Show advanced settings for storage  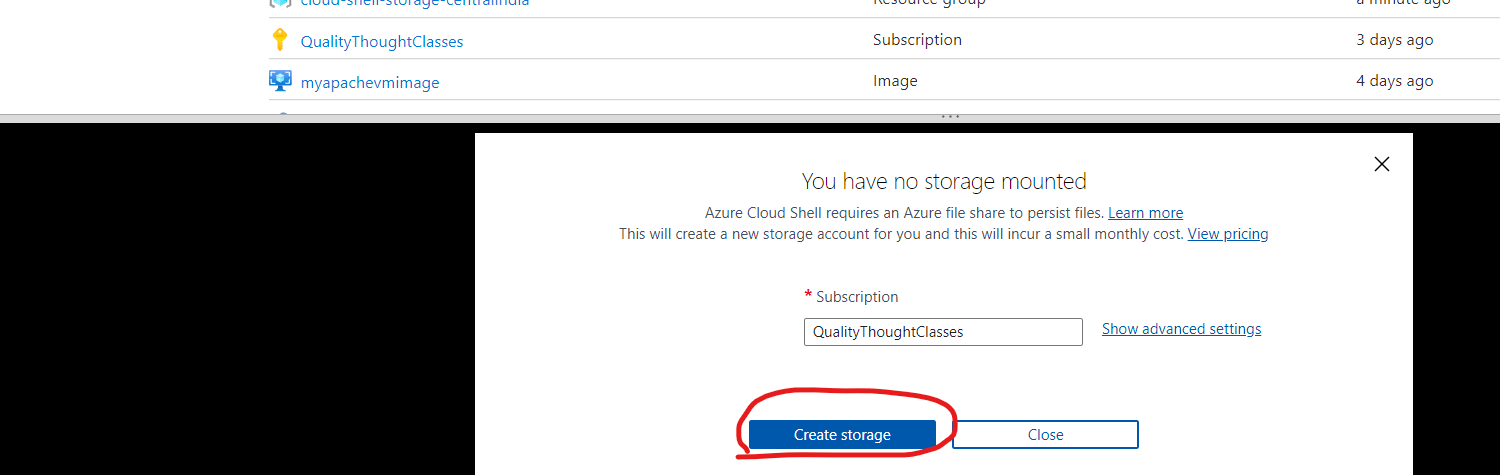[x=1181, y=329]
